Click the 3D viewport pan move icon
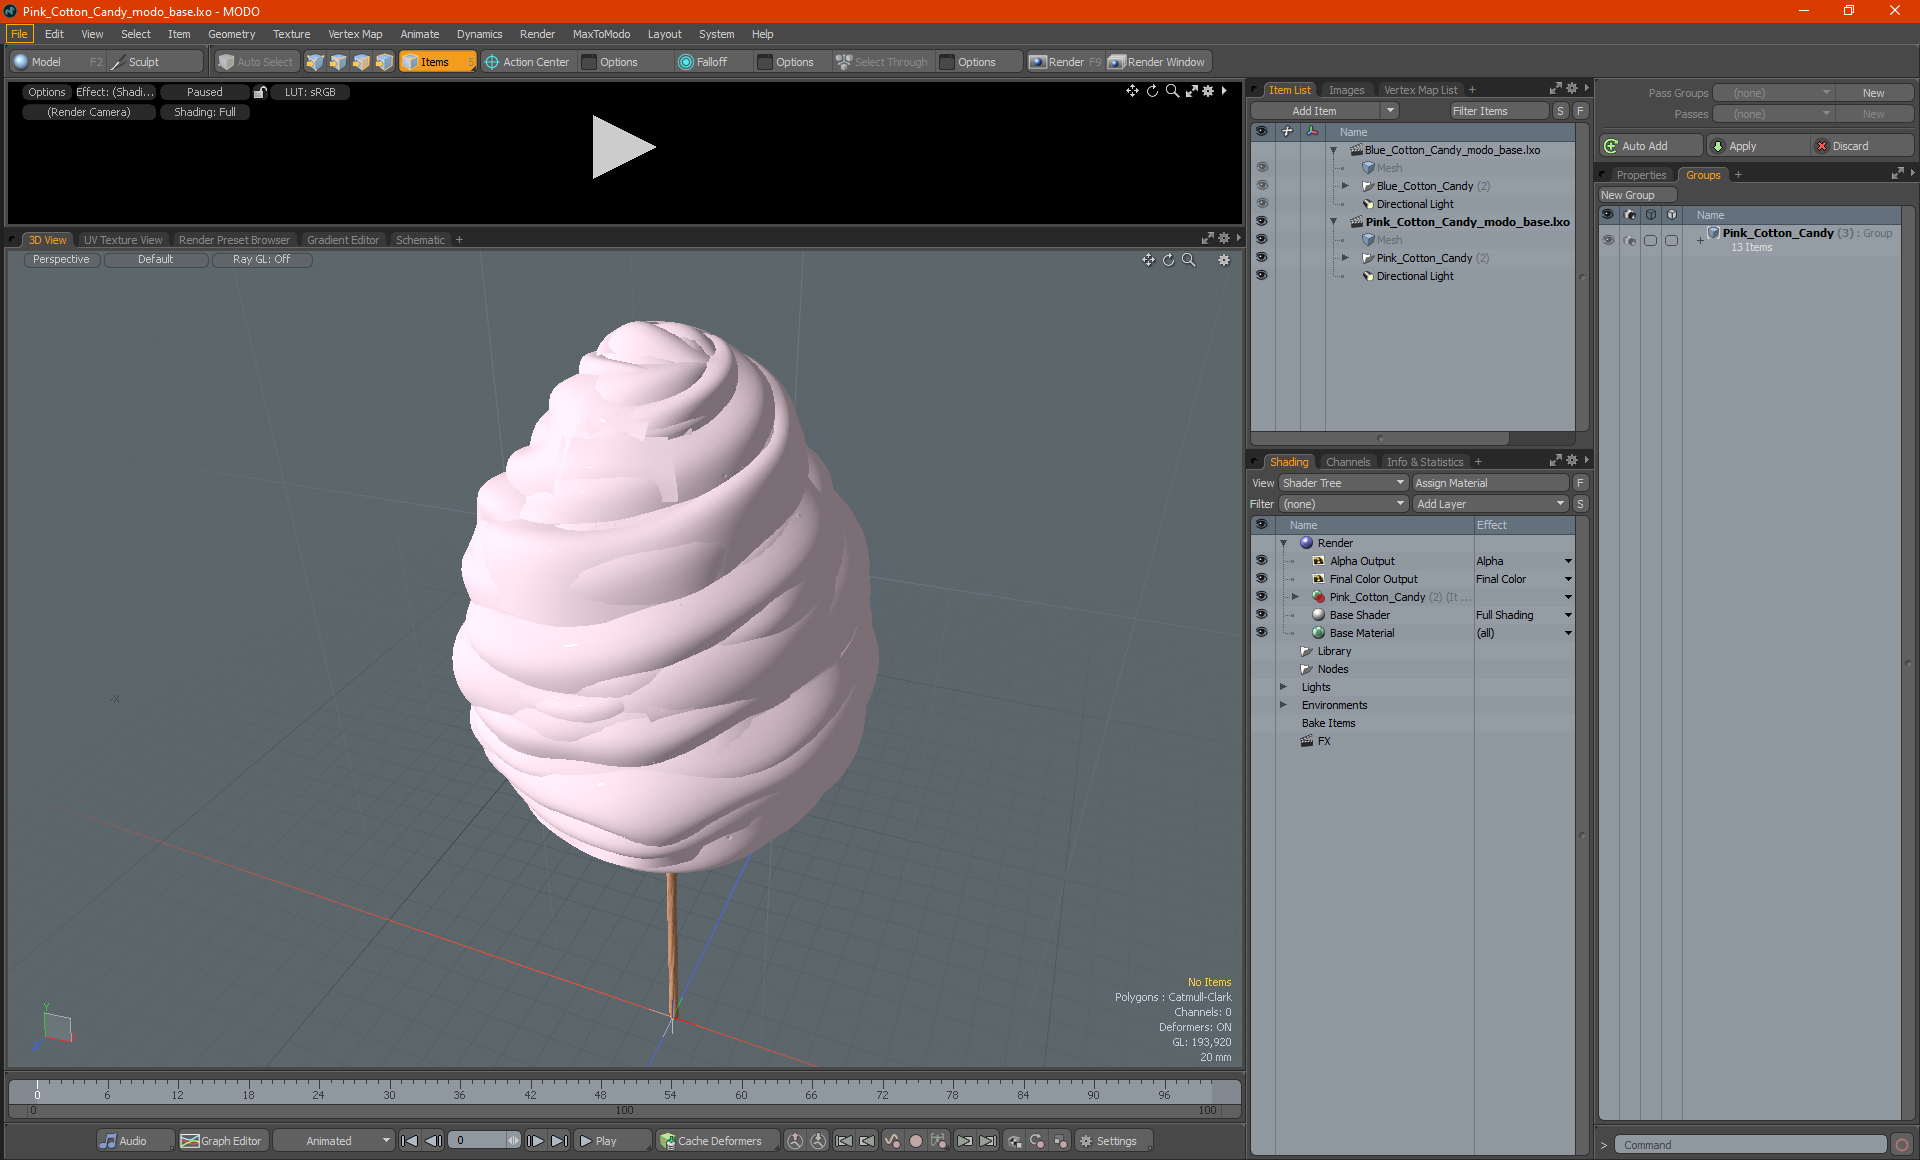This screenshot has height=1160, width=1920. coord(1148,260)
